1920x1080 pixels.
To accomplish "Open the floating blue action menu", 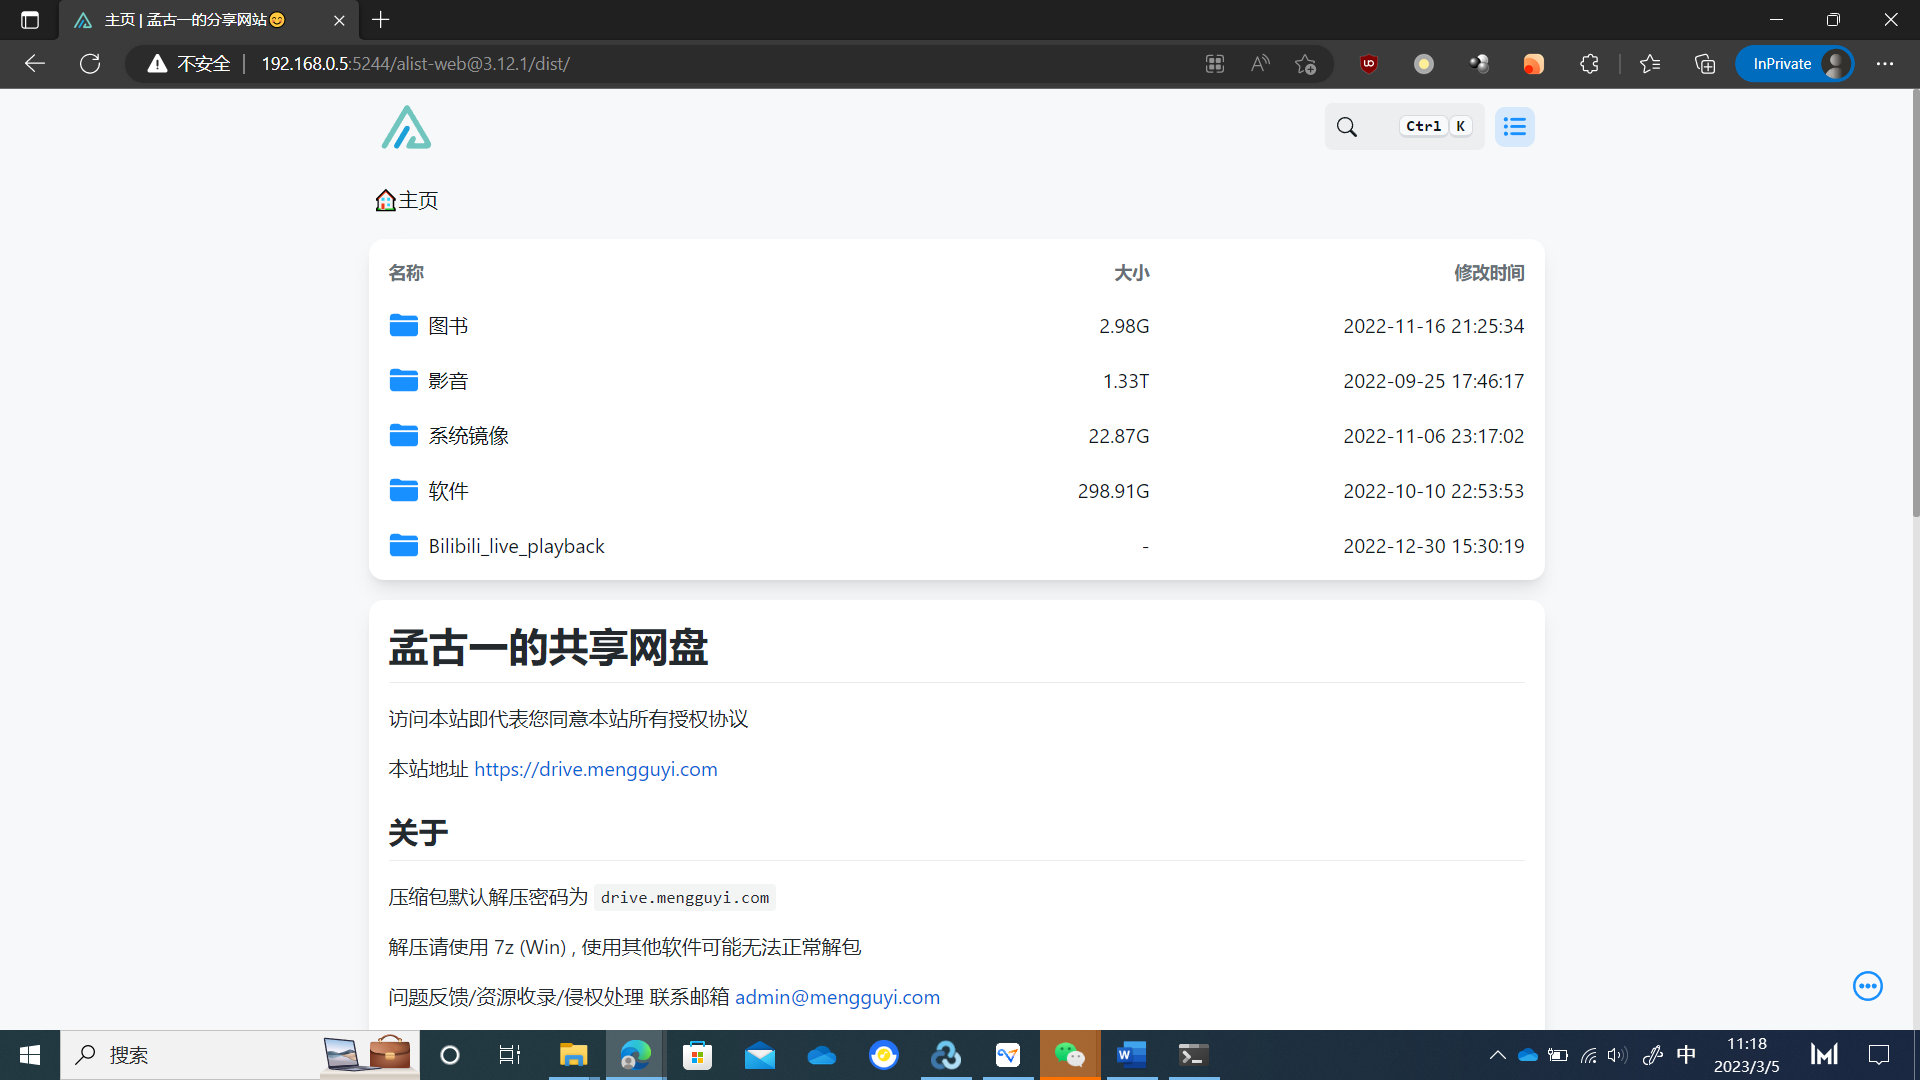I will (1867, 986).
